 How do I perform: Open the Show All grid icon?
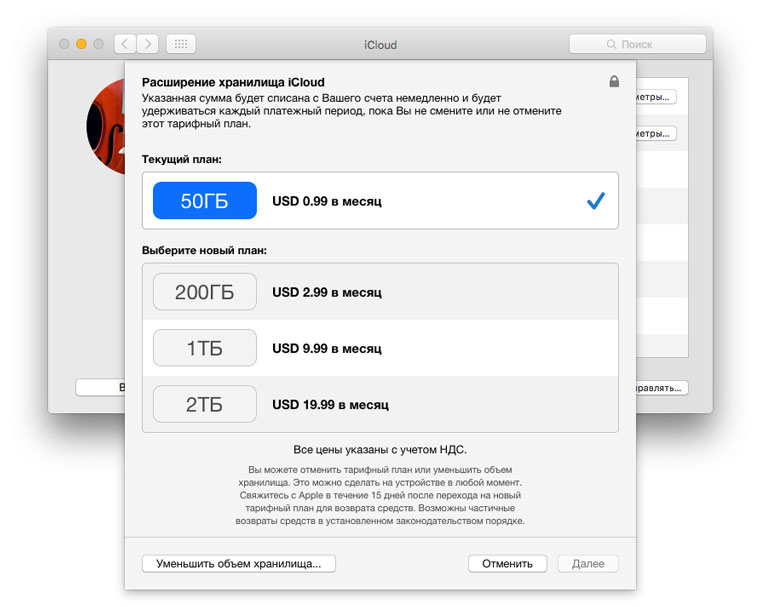pyautogui.click(x=181, y=44)
